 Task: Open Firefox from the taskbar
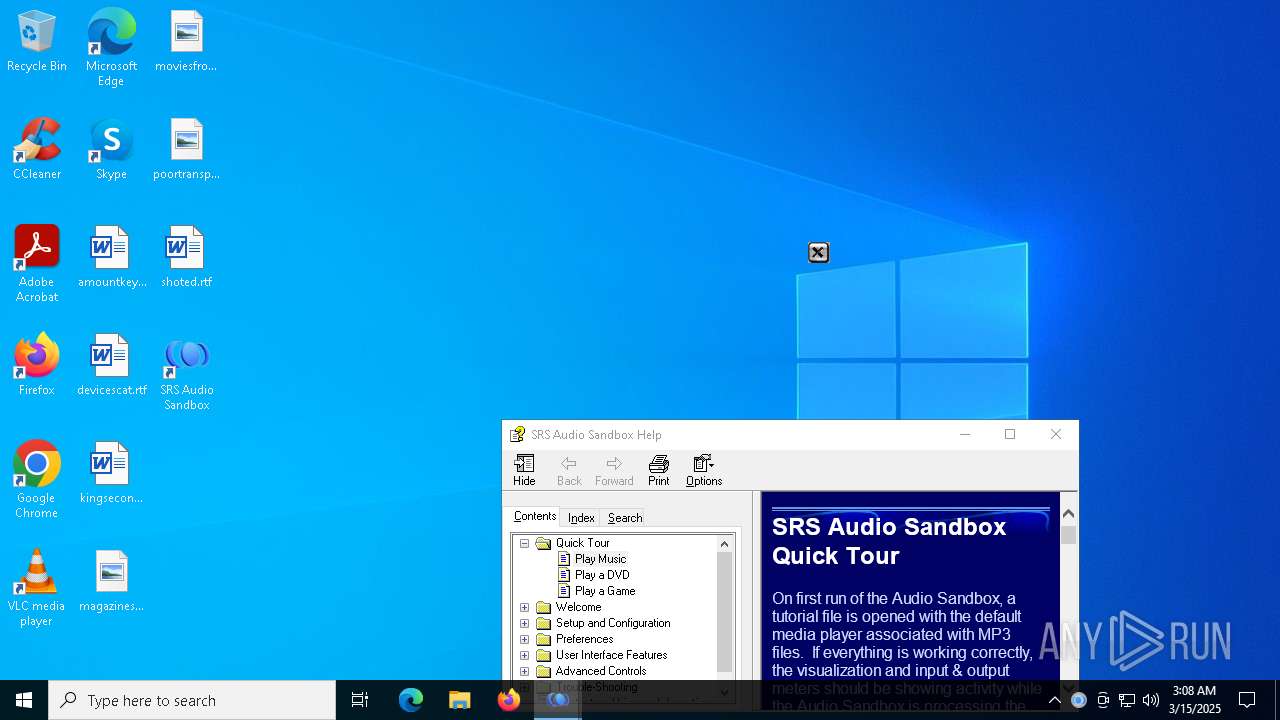(x=509, y=700)
